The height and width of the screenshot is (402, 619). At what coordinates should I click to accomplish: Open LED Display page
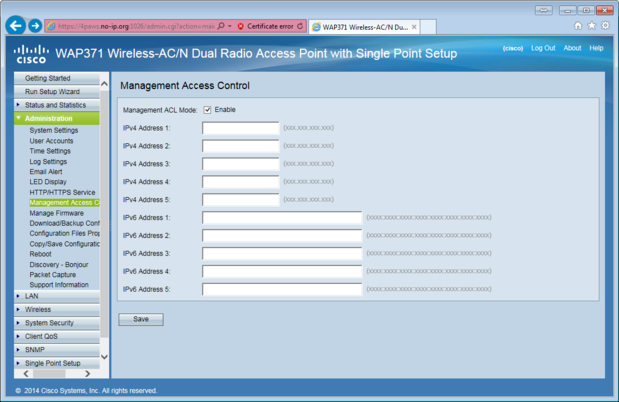[x=48, y=182]
